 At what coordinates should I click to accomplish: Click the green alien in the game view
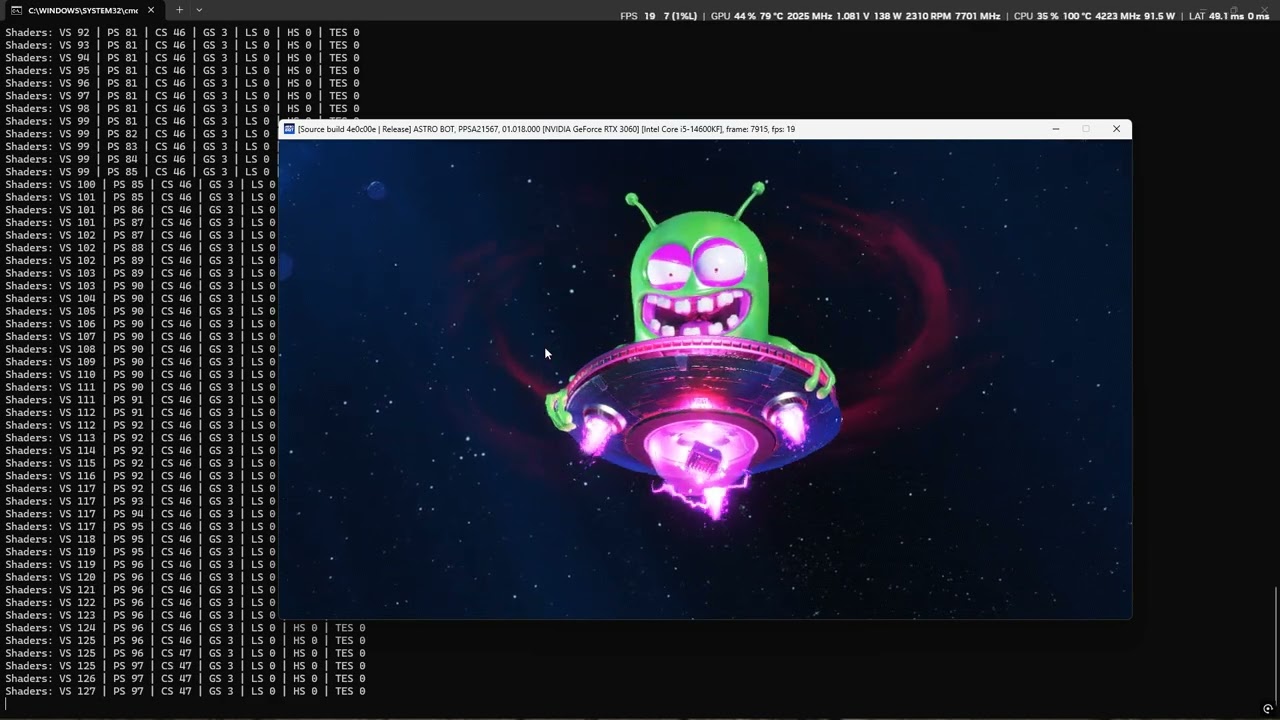(x=698, y=275)
